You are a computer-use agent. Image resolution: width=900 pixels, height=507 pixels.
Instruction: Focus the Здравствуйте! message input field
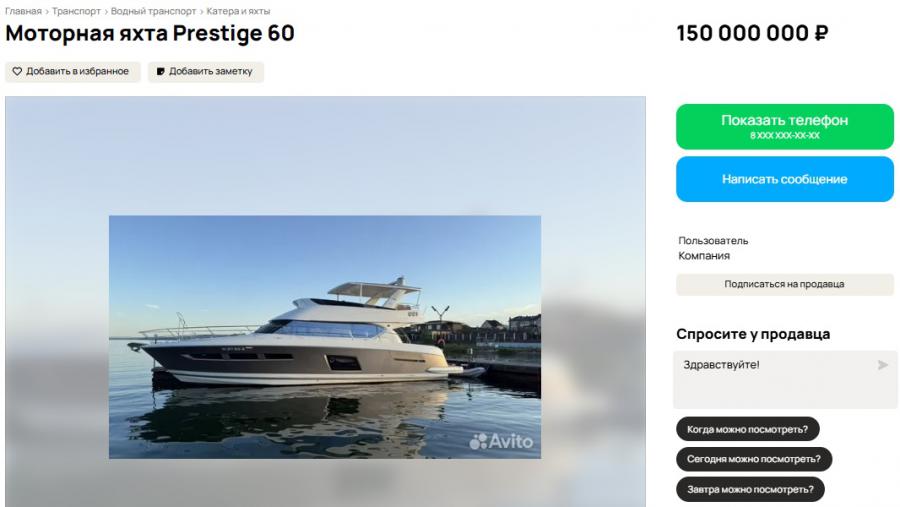pos(785,380)
